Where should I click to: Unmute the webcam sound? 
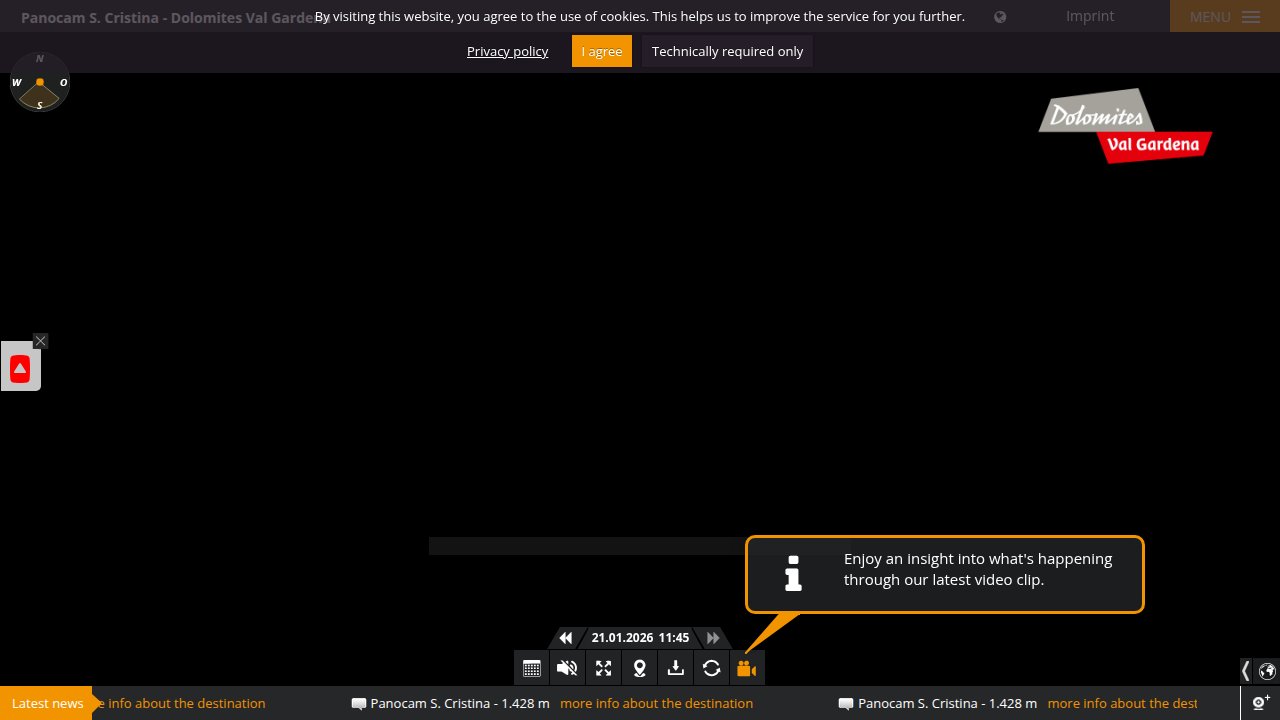[567, 668]
